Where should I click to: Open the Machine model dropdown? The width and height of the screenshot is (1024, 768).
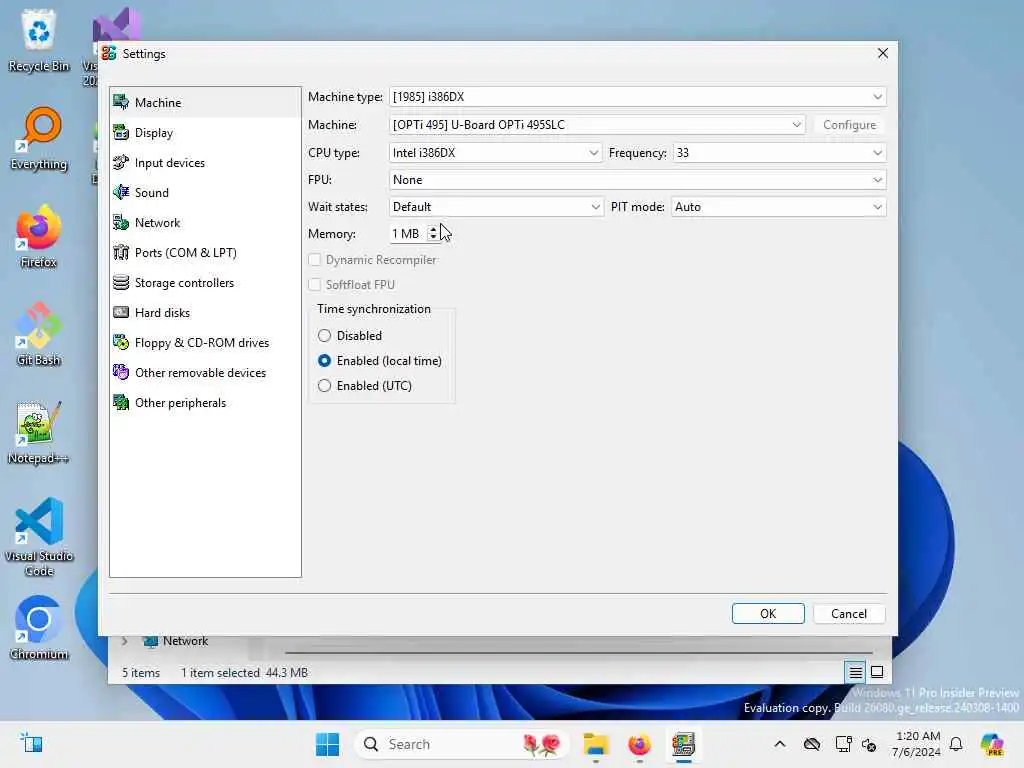[x=597, y=125]
